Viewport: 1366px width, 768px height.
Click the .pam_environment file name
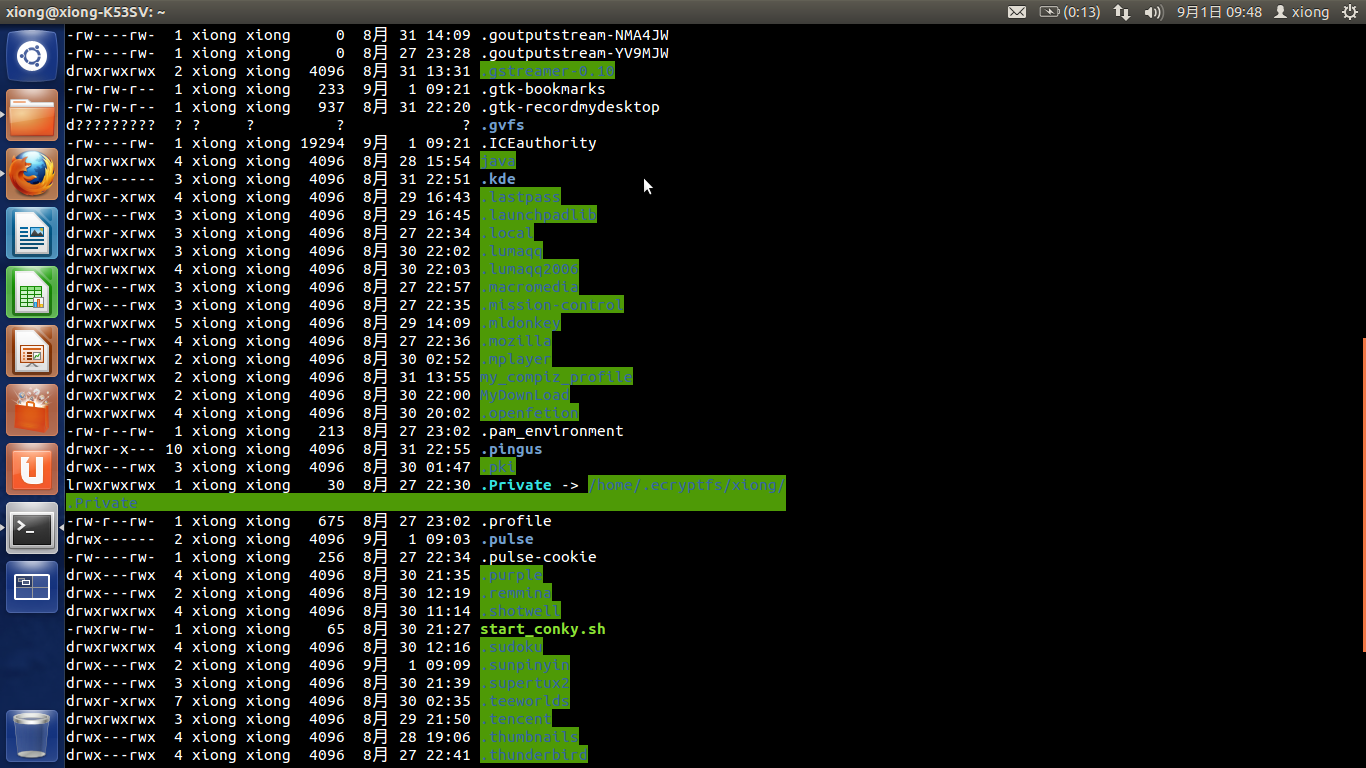[552, 431]
